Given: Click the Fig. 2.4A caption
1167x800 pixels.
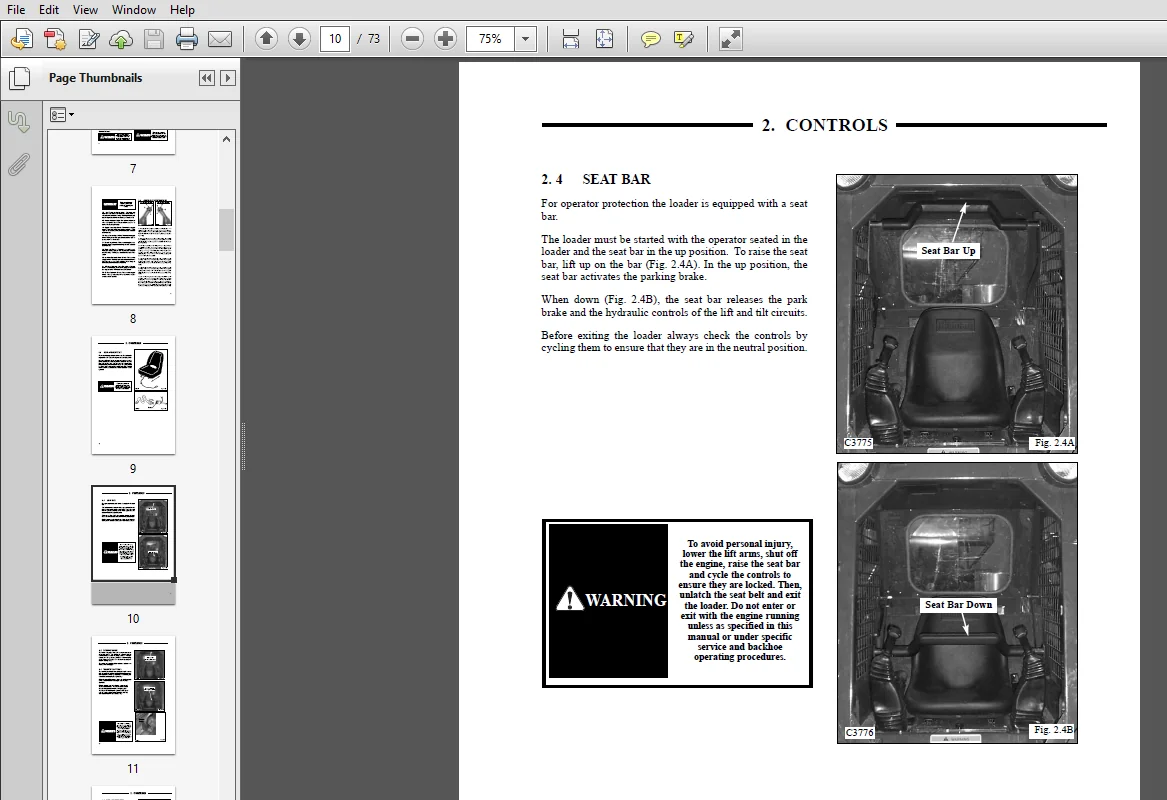Looking at the screenshot, I should click(1054, 443).
